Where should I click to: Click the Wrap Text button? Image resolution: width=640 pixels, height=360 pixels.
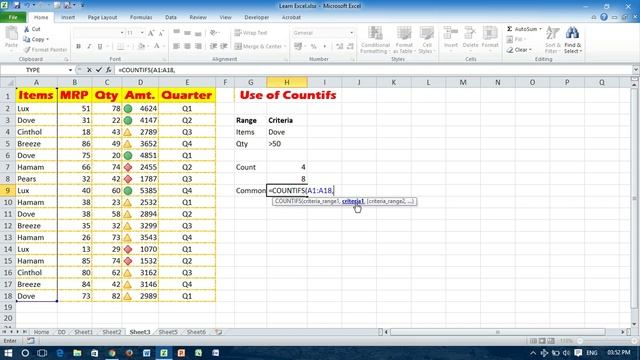(x=251, y=33)
